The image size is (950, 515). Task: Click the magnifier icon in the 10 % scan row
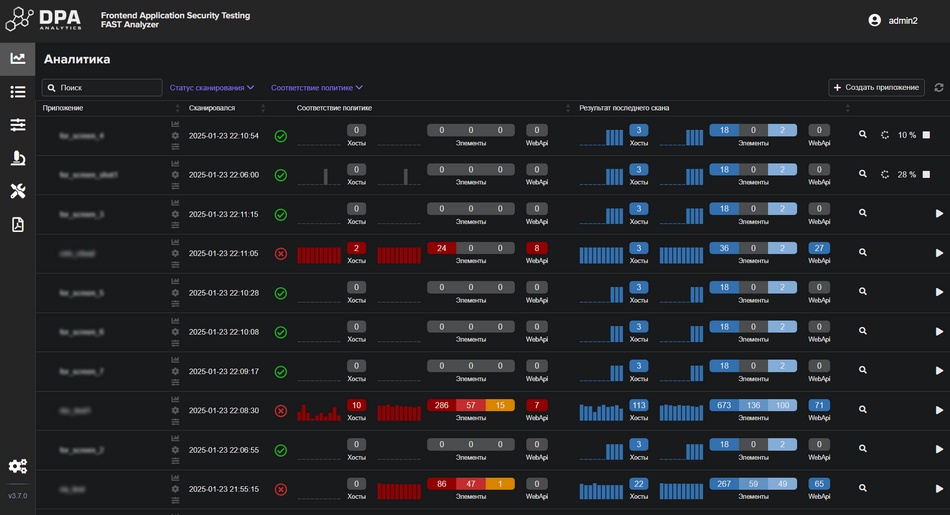(x=863, y=135)
